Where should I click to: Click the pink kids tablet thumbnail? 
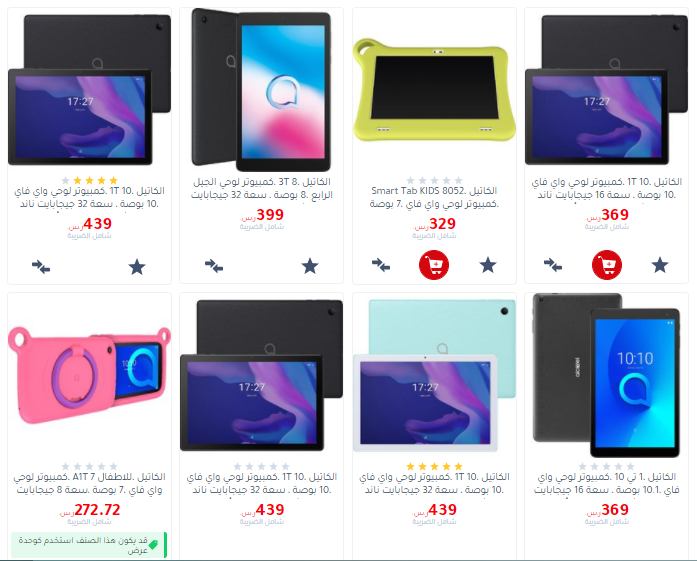point(89,376)
